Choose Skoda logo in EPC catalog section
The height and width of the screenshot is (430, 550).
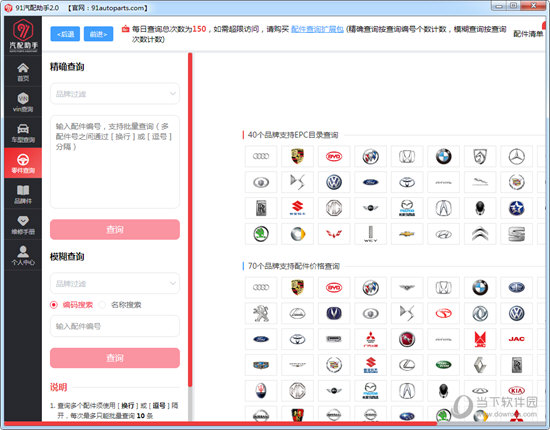tap(261, 234)
